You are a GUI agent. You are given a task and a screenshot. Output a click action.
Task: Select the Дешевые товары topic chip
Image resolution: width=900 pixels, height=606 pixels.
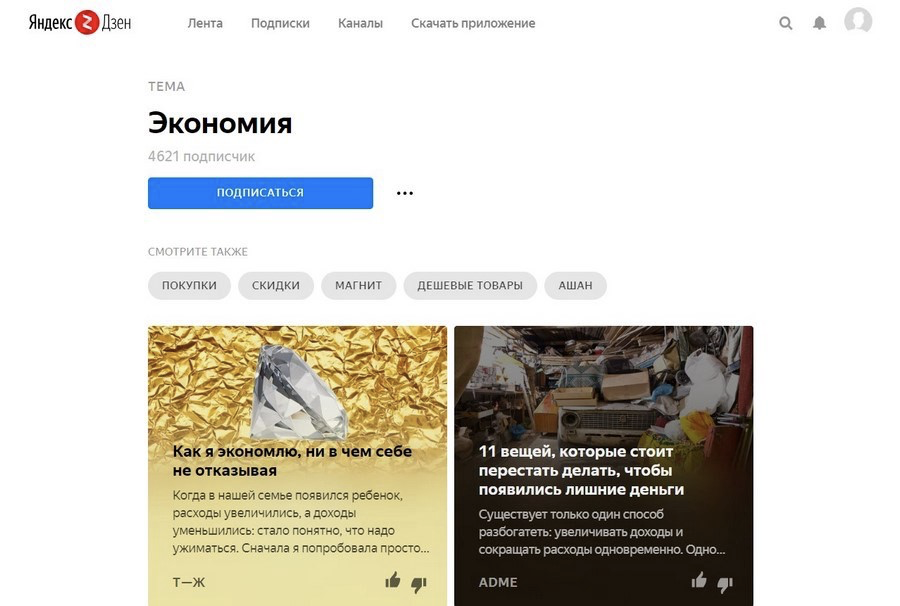click(x=470, y=285)
